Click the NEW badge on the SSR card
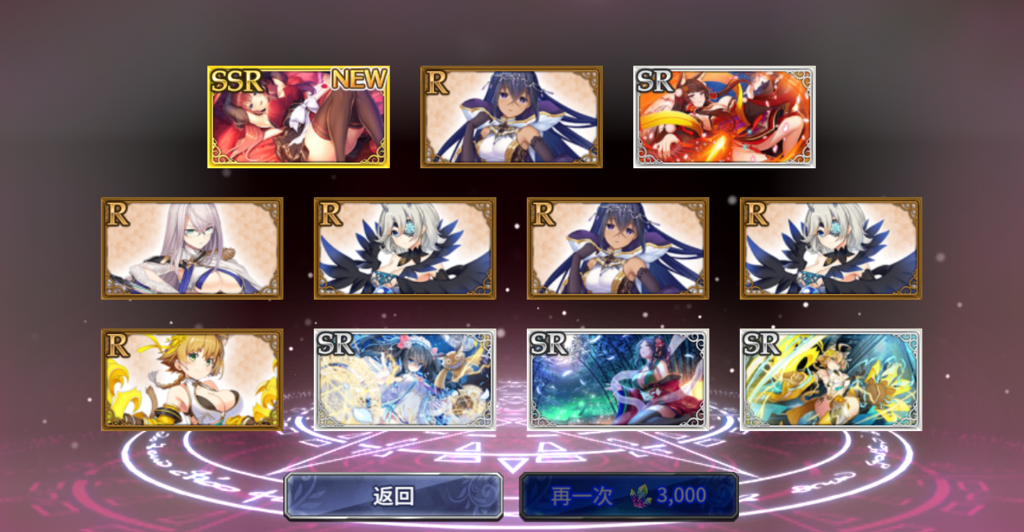Image resolution: width=1024 pixels, height=532 pixels. (x=359, y=80)
